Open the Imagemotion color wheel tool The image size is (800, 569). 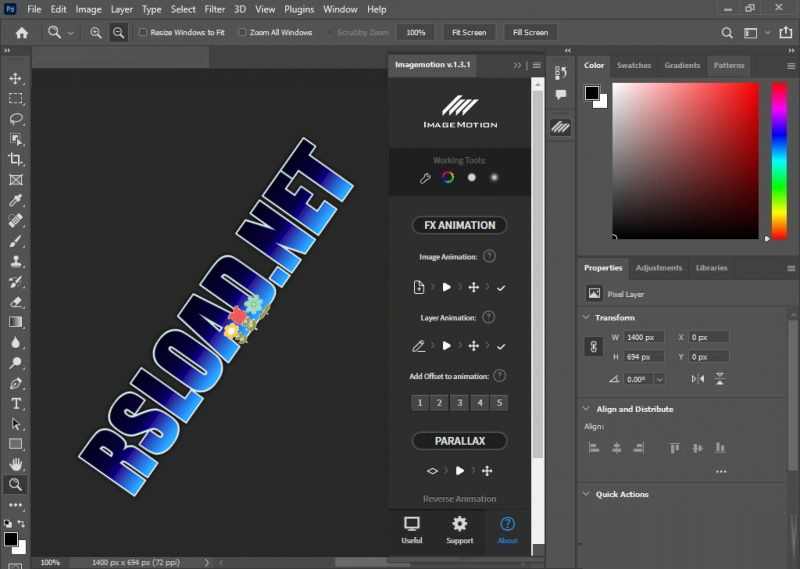[x=447, y=177]
